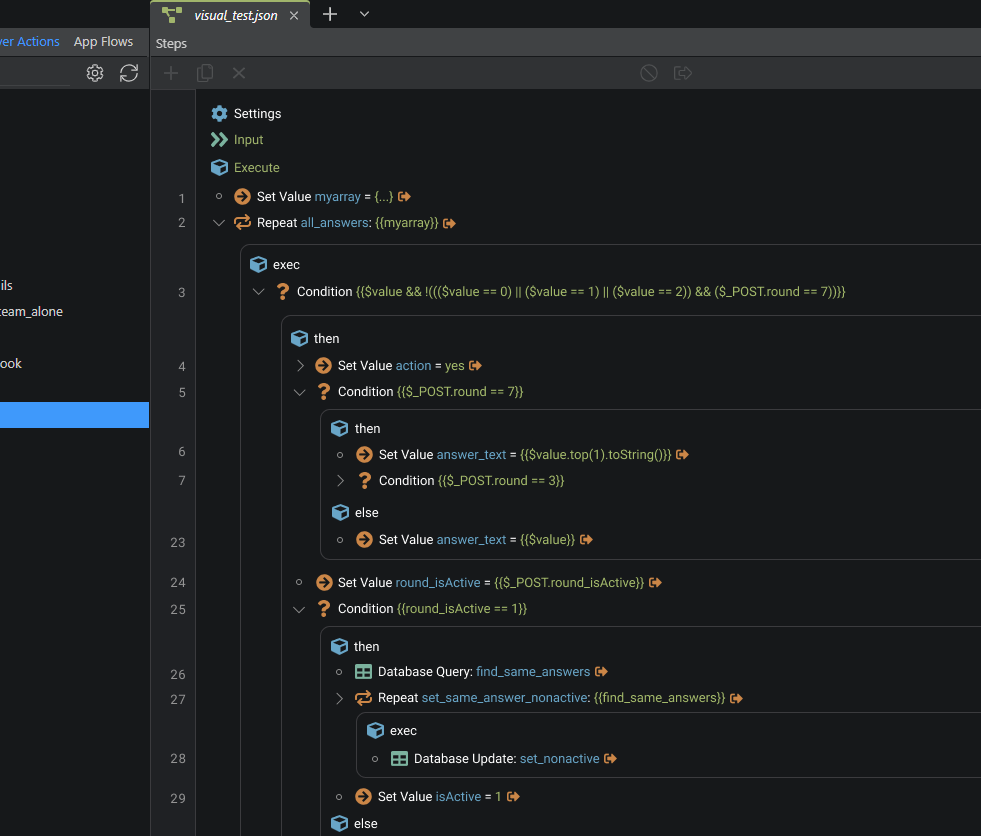Expand the Set Value action step
Image resolution: width=981 pixels, height=836 pixels.
(300, 366)
